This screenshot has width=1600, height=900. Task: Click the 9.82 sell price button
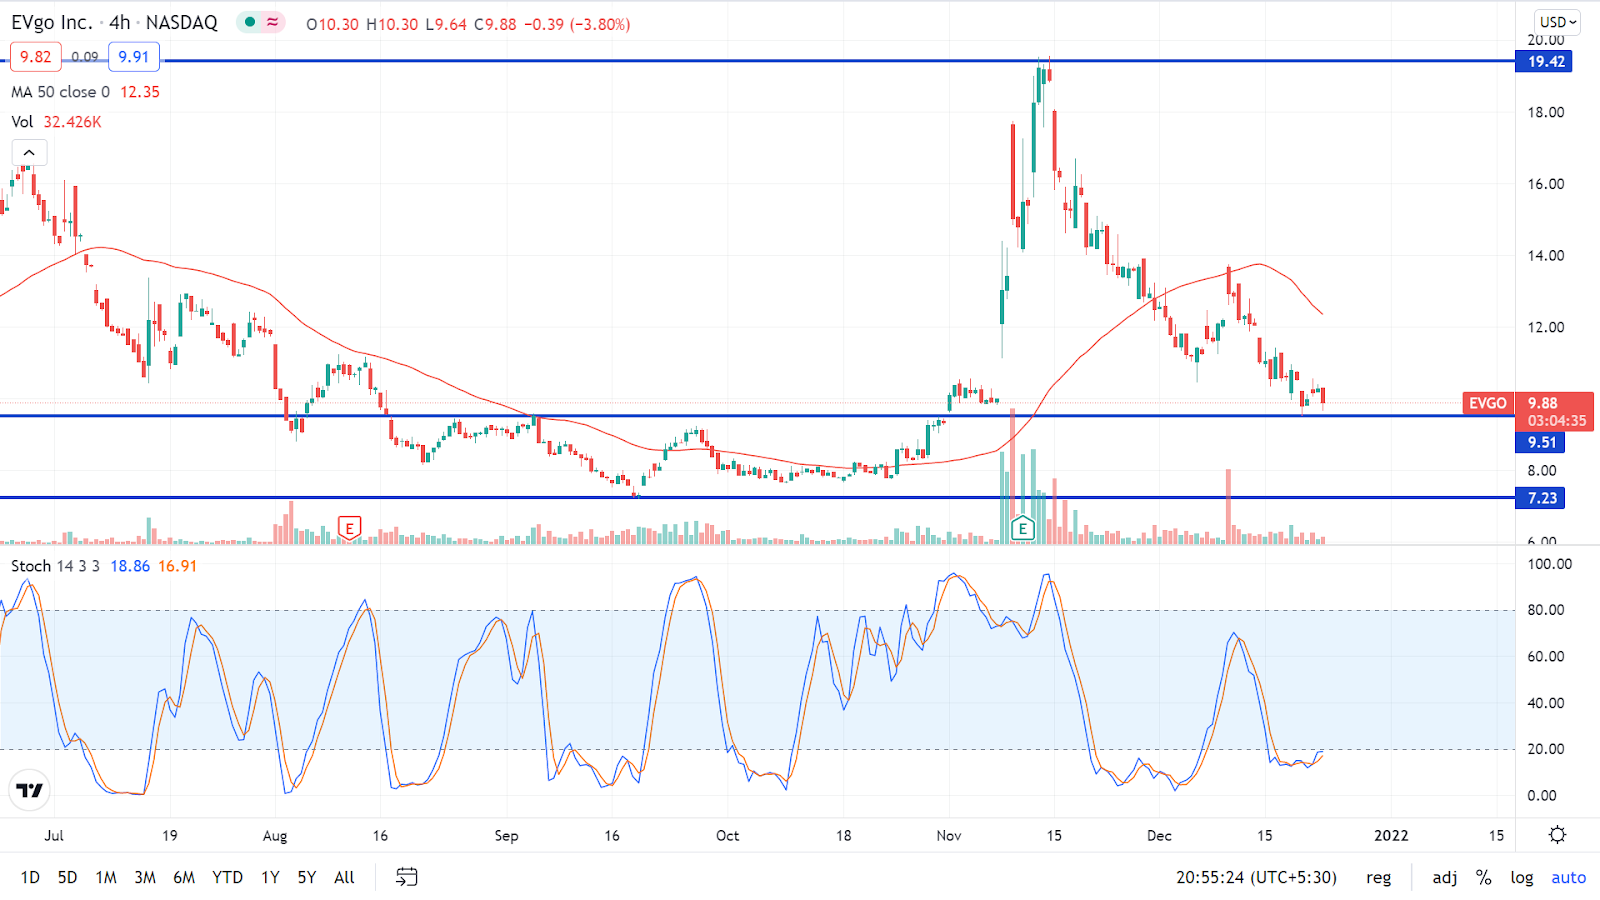[36, 57]
